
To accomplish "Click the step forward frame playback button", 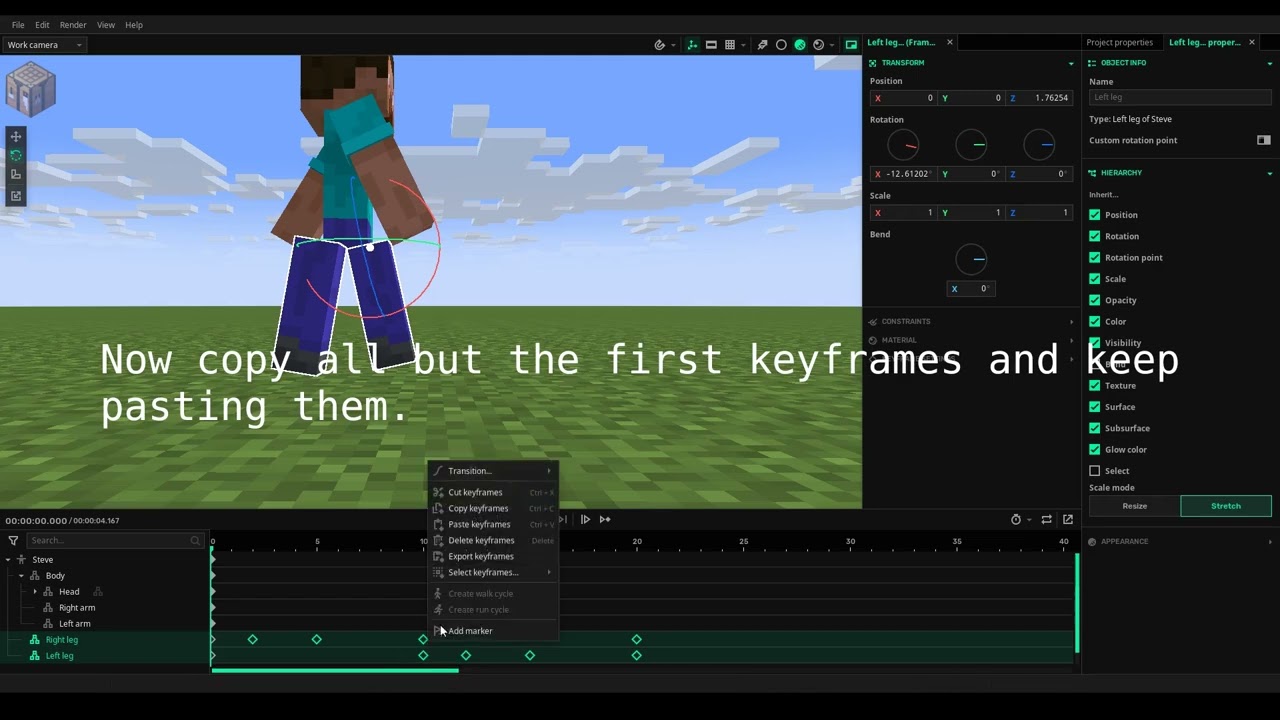I will point(585,519).
